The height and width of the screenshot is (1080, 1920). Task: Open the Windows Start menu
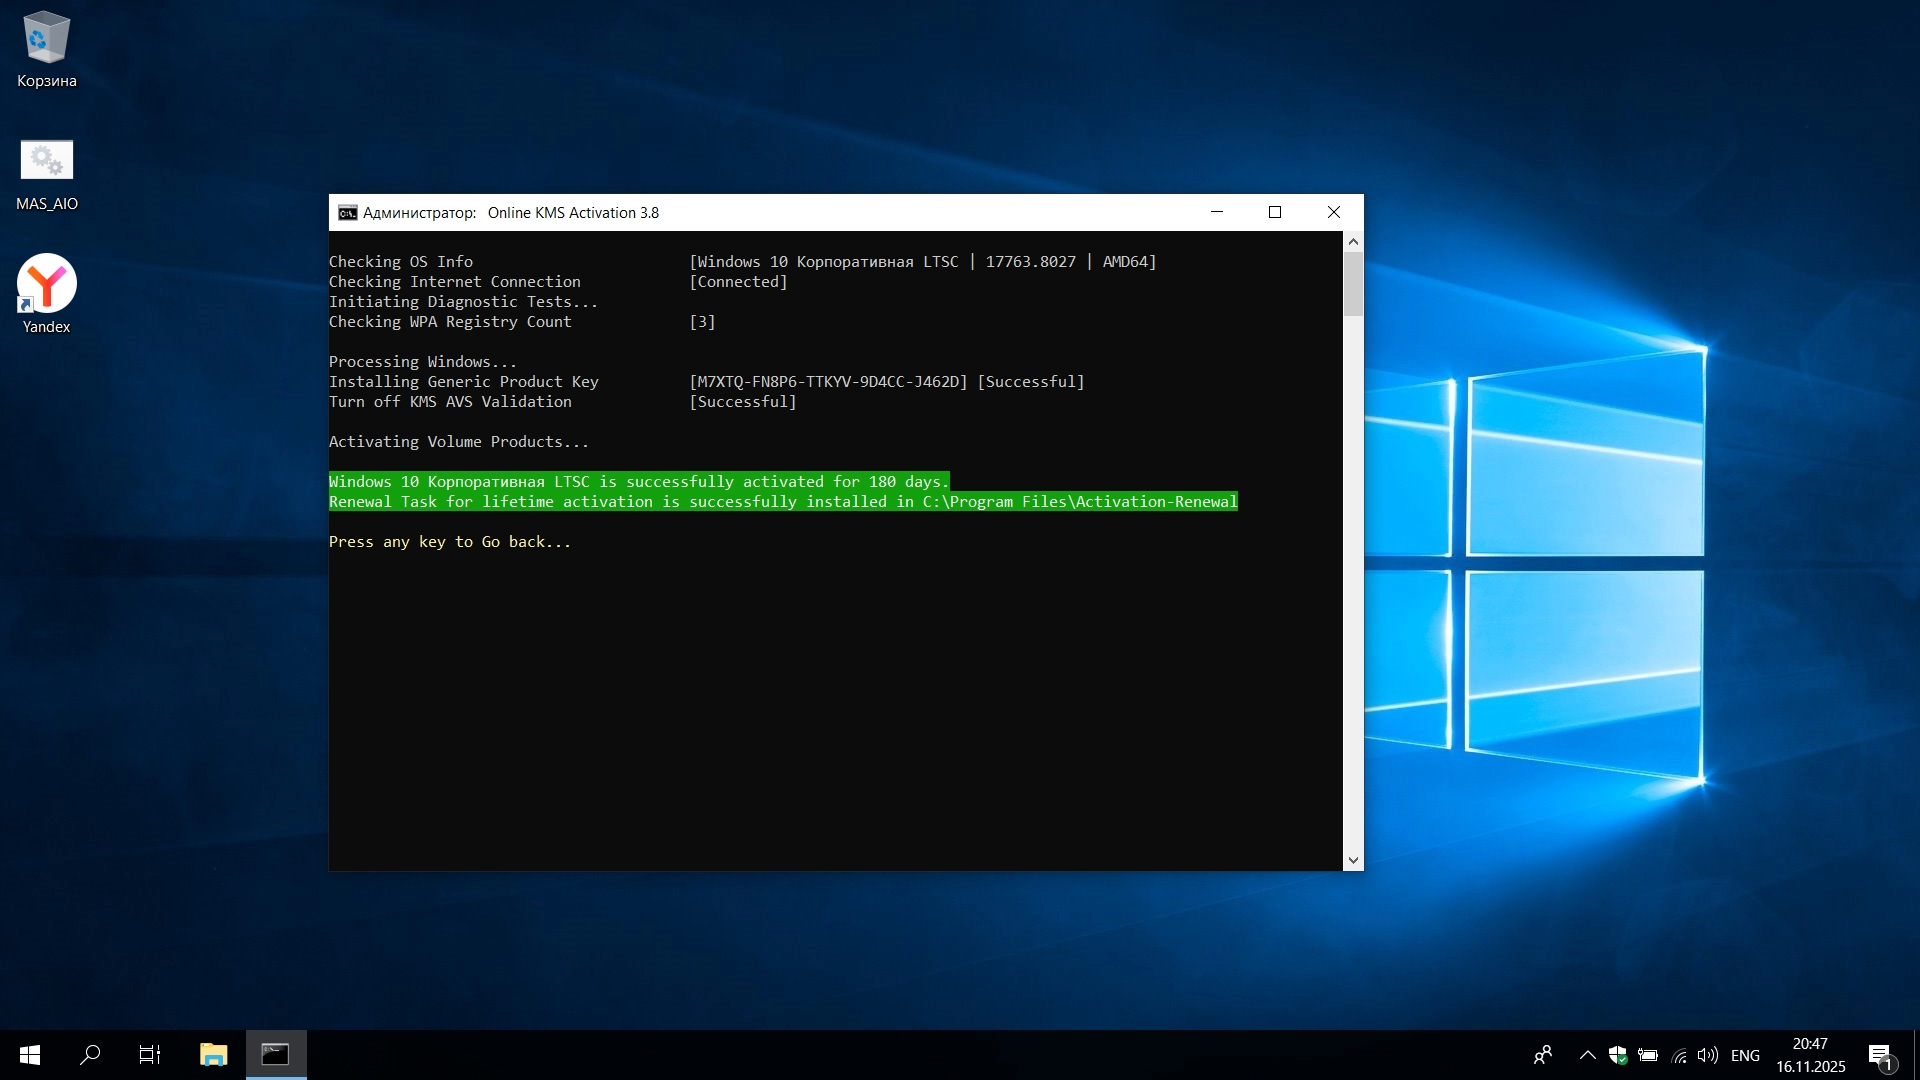click(x=30, y=1055)
